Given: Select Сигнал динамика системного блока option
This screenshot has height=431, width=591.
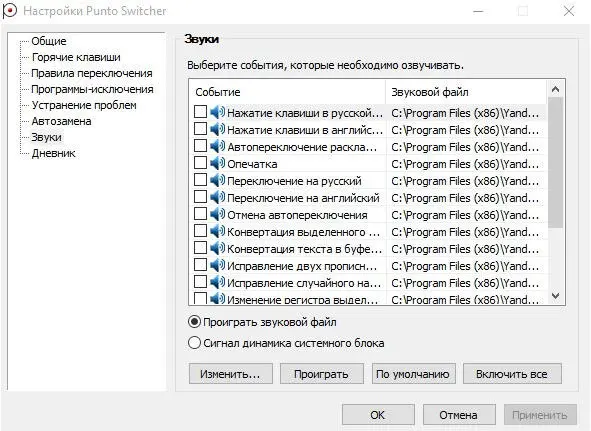Looking at the screenshot, I should pos(194,343).
